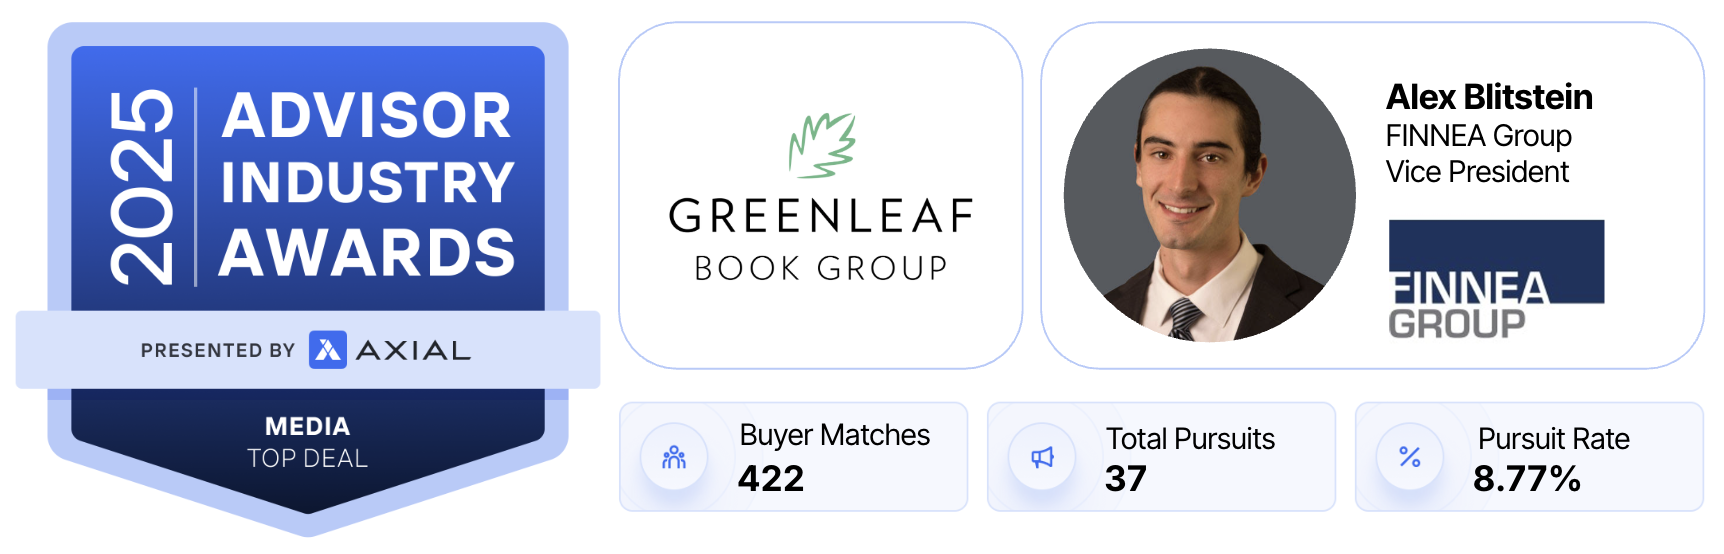Screen dimensions: 1724x554
Task: Click the Pursuit Rate label
Action: (1553, 439)
